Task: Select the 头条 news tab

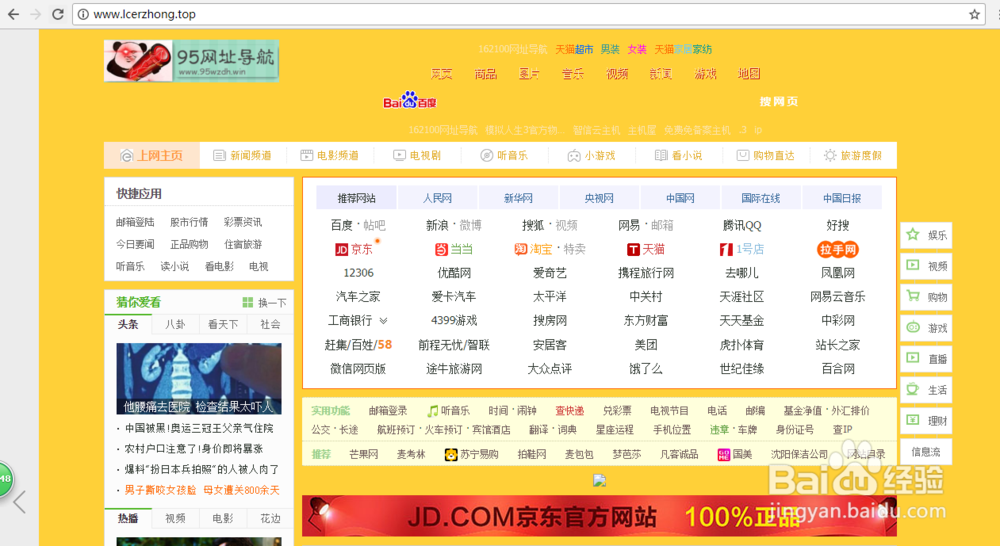Action: (x=128, y=324)
